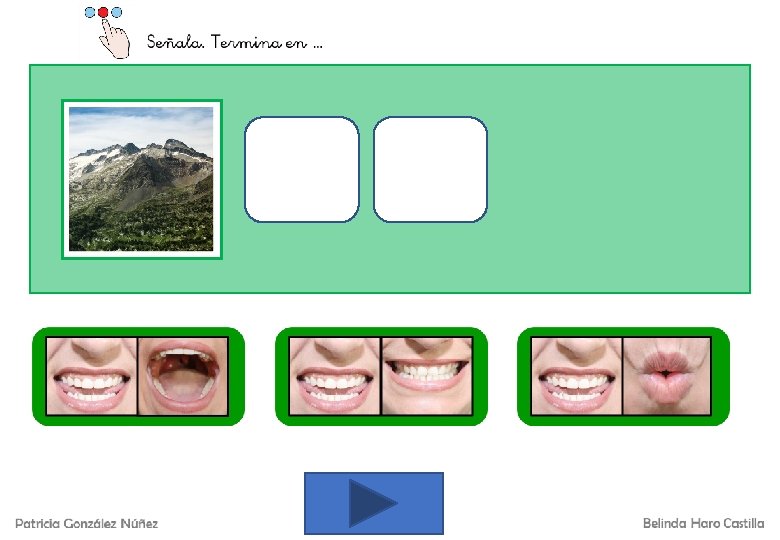Choose the smile and puckered lips card
The height and width of the screenshot is (540, 780).
623,376
